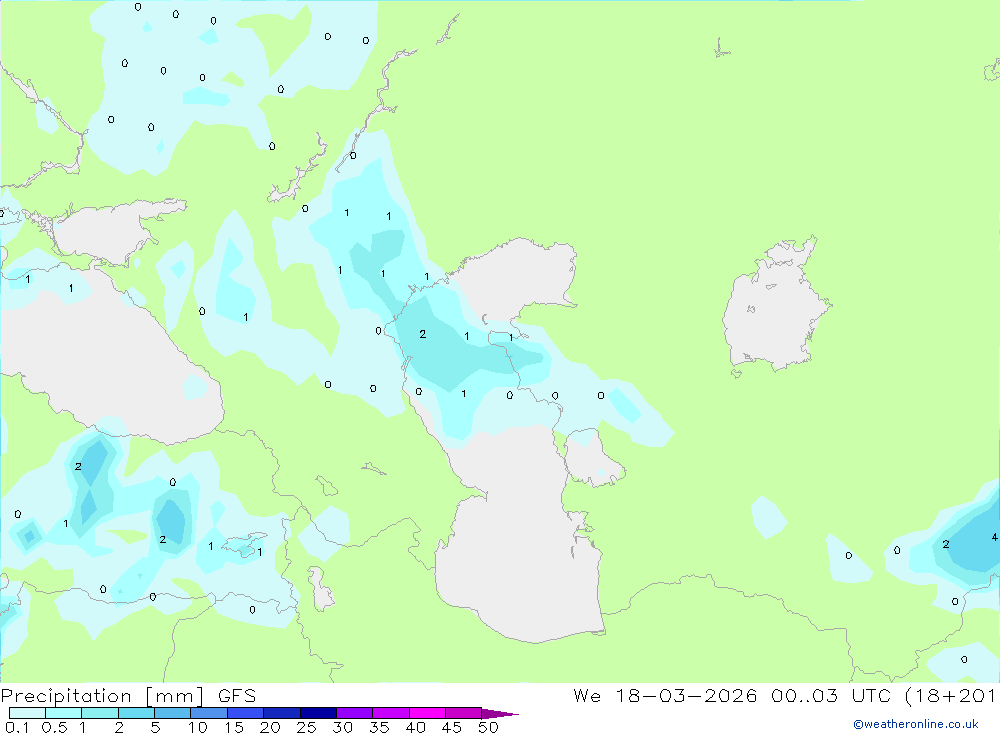Click the lightest 0.1–0.5 mm legend swatch
This screenshot has height=733, width=1000.
pyautogui.click(x=27, y=713)
